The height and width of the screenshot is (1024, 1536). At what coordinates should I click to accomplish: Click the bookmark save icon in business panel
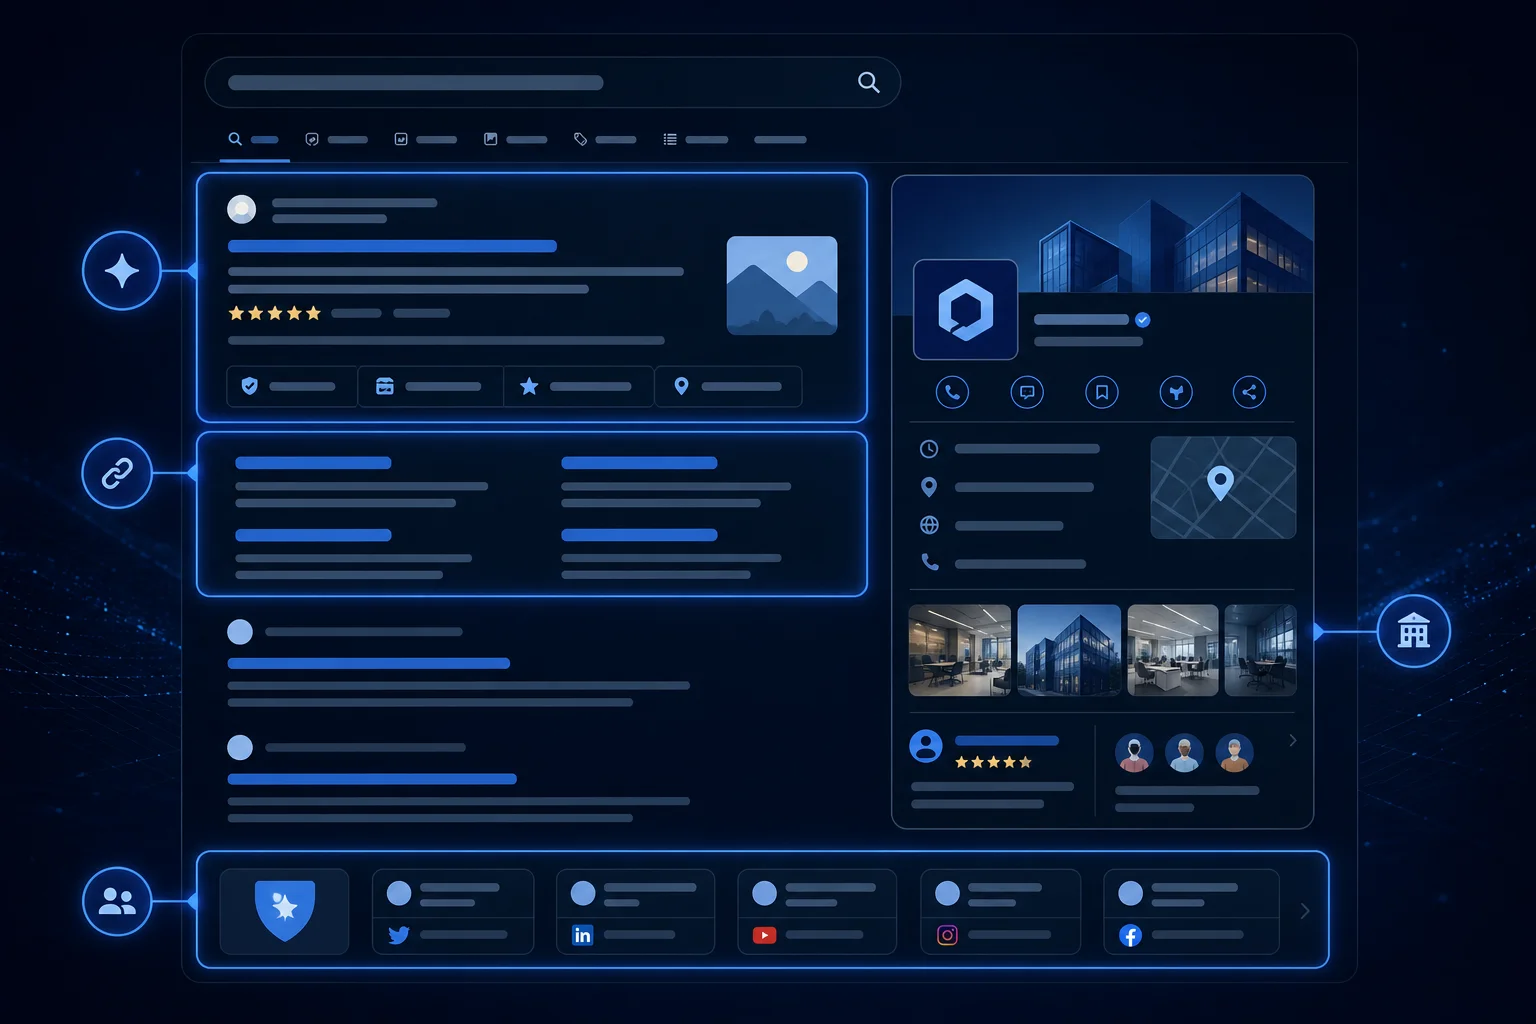click(x=1102, y=392)
